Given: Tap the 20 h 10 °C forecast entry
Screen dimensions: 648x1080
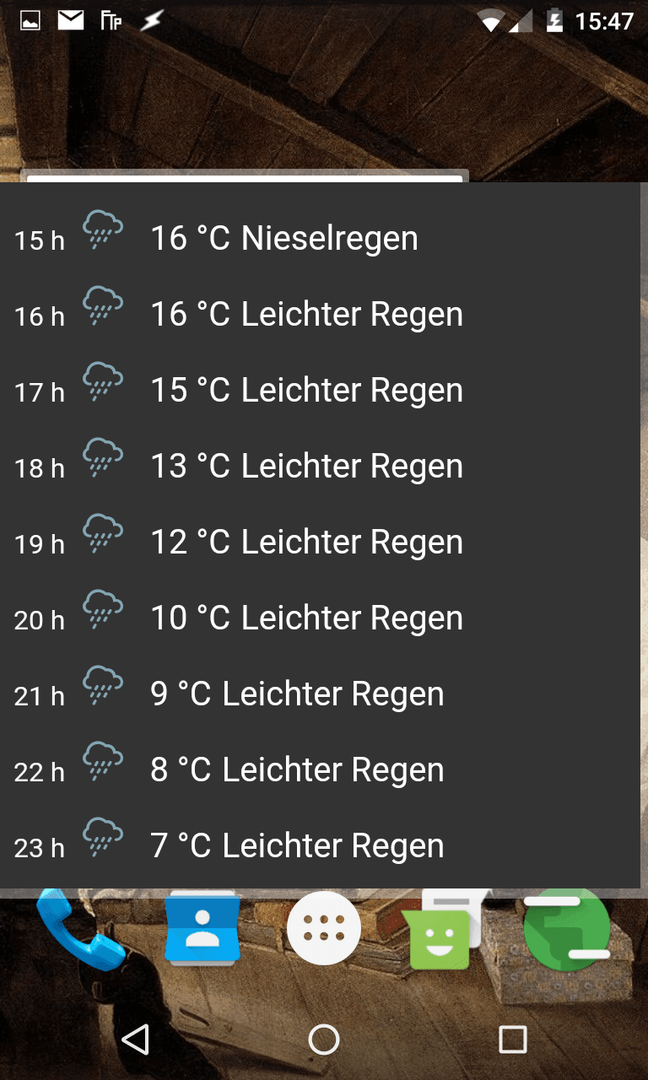Looking at the screenshot, I should pos(320,617).
